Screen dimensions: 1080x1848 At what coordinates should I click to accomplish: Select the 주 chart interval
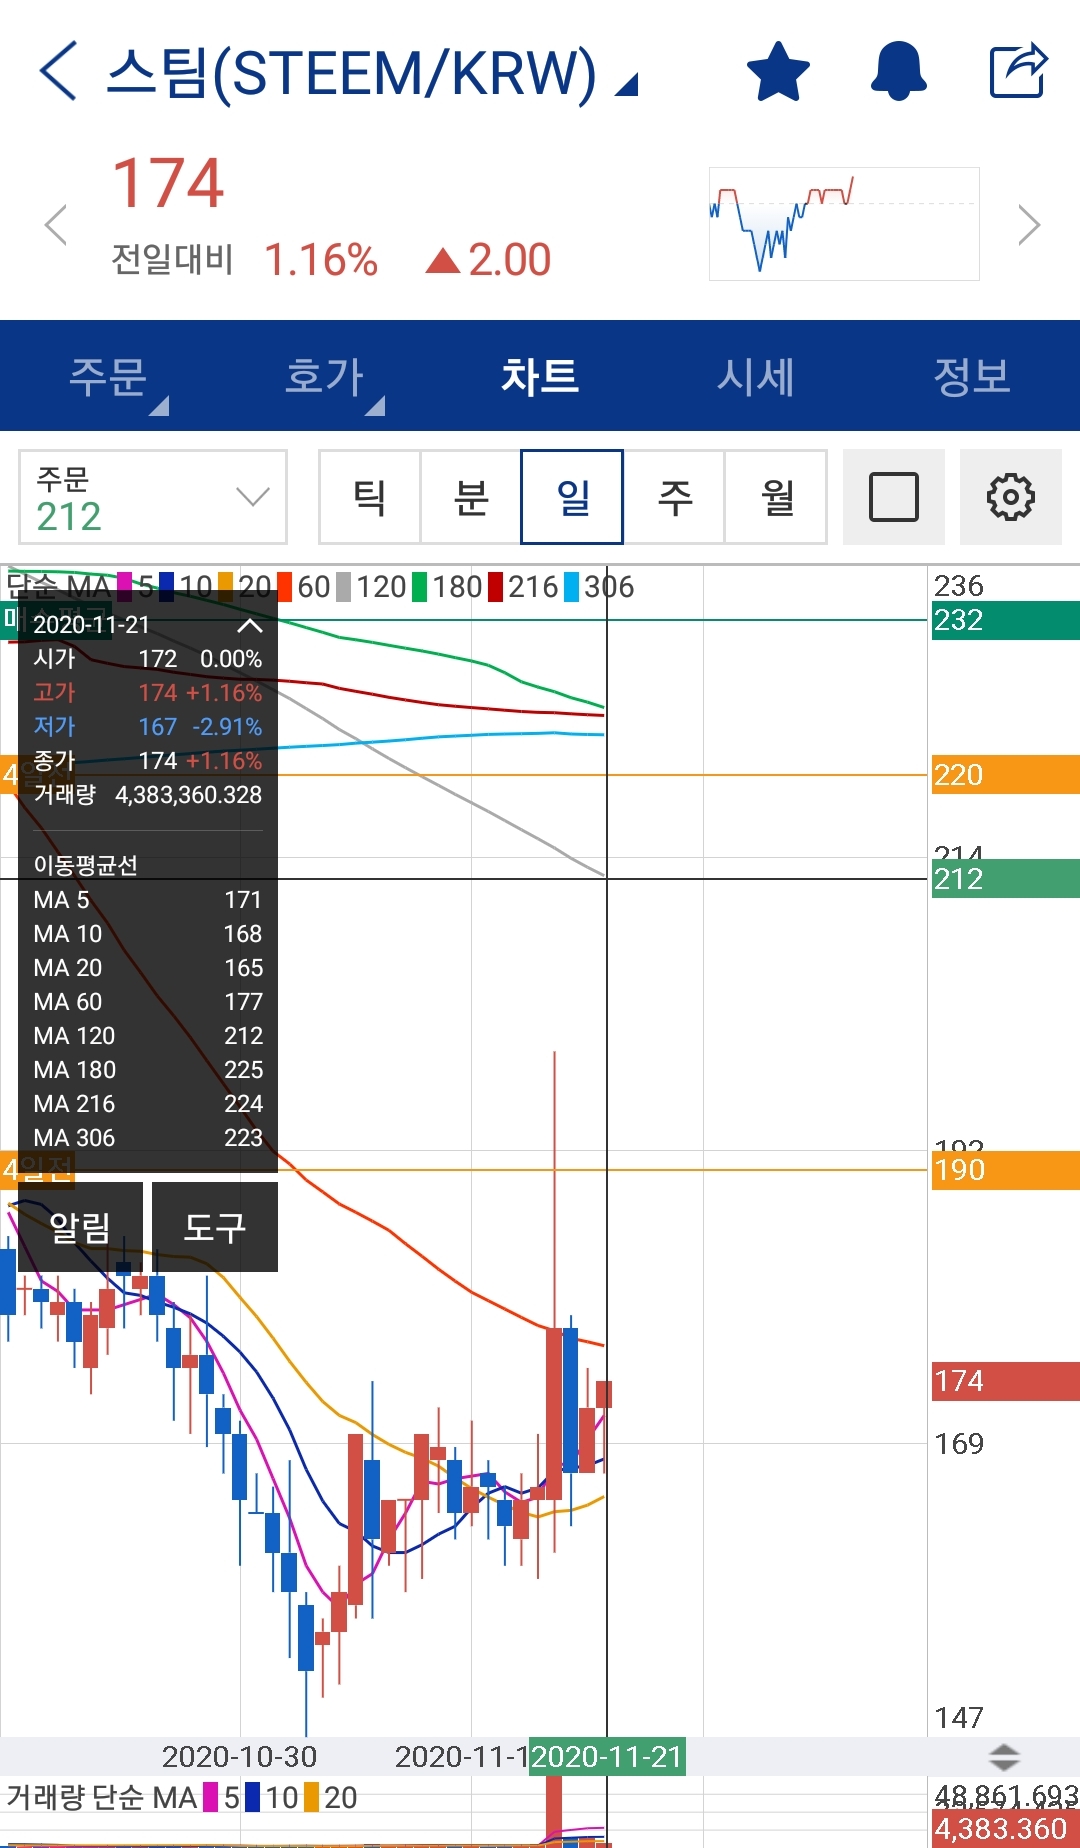674,497
